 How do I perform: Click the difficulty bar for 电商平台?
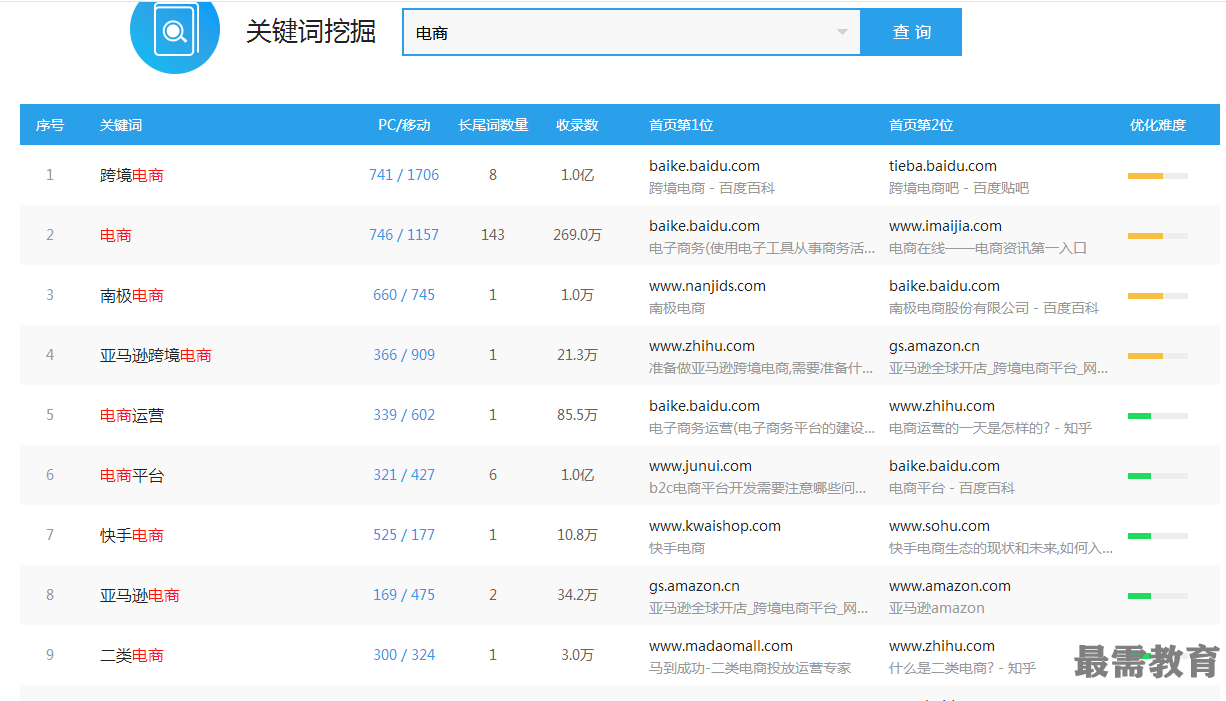(1158, 476)
